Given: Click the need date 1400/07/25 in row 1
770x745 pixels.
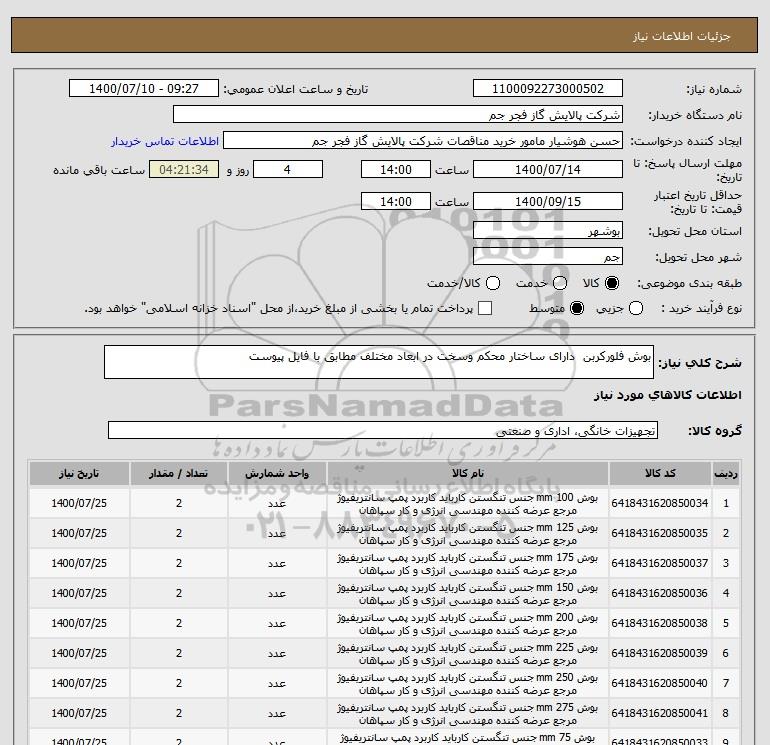Looking at the screenshot, I should pyautogui.click(x=79, y=503).
